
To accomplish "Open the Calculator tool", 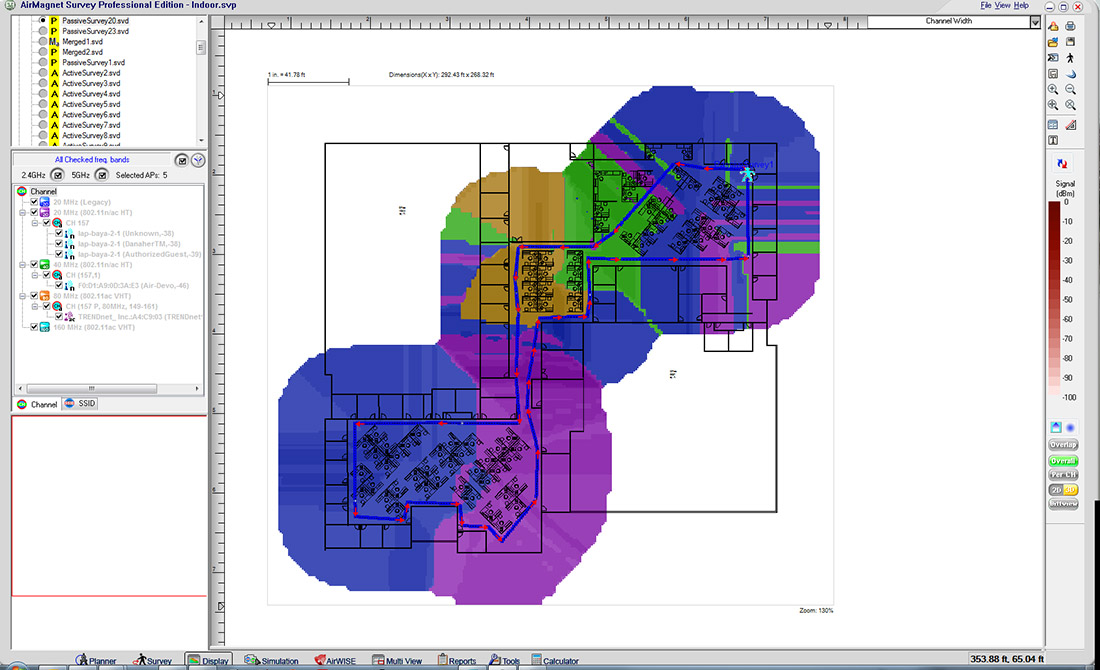I will click(554, 661).
